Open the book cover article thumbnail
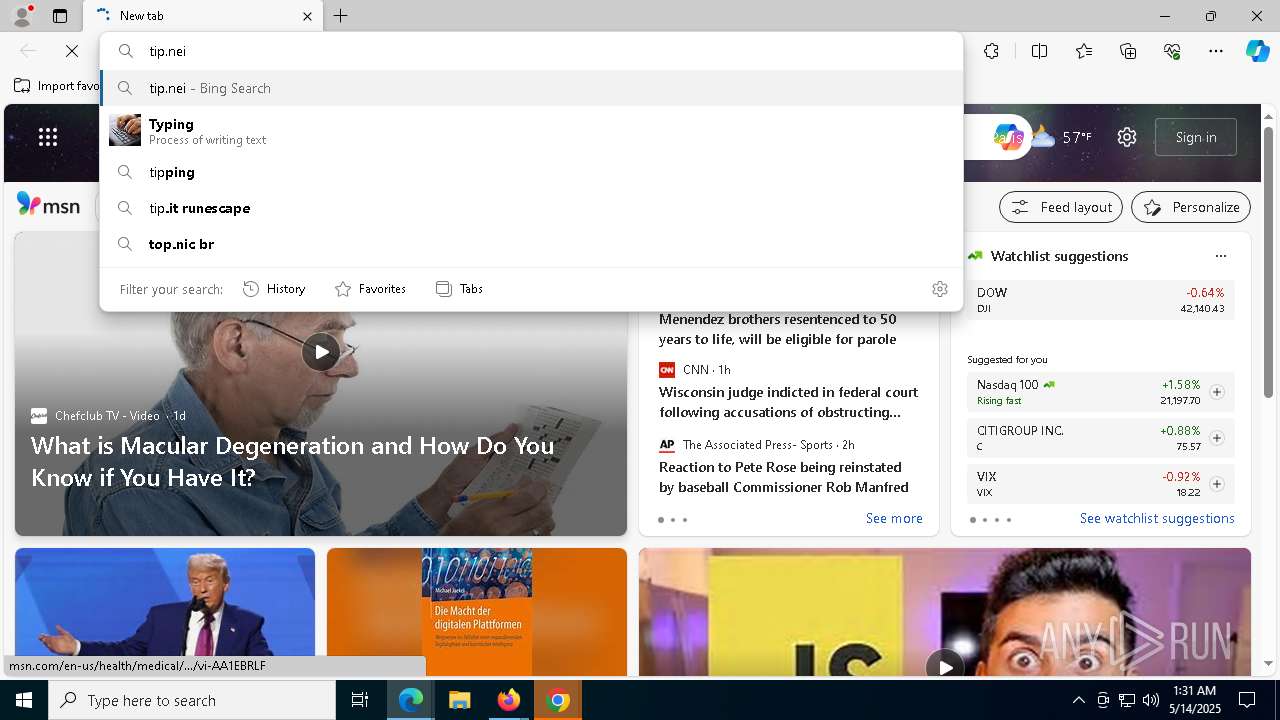Viewport: 1280px width, 720px height. click(x=477, y=612)
